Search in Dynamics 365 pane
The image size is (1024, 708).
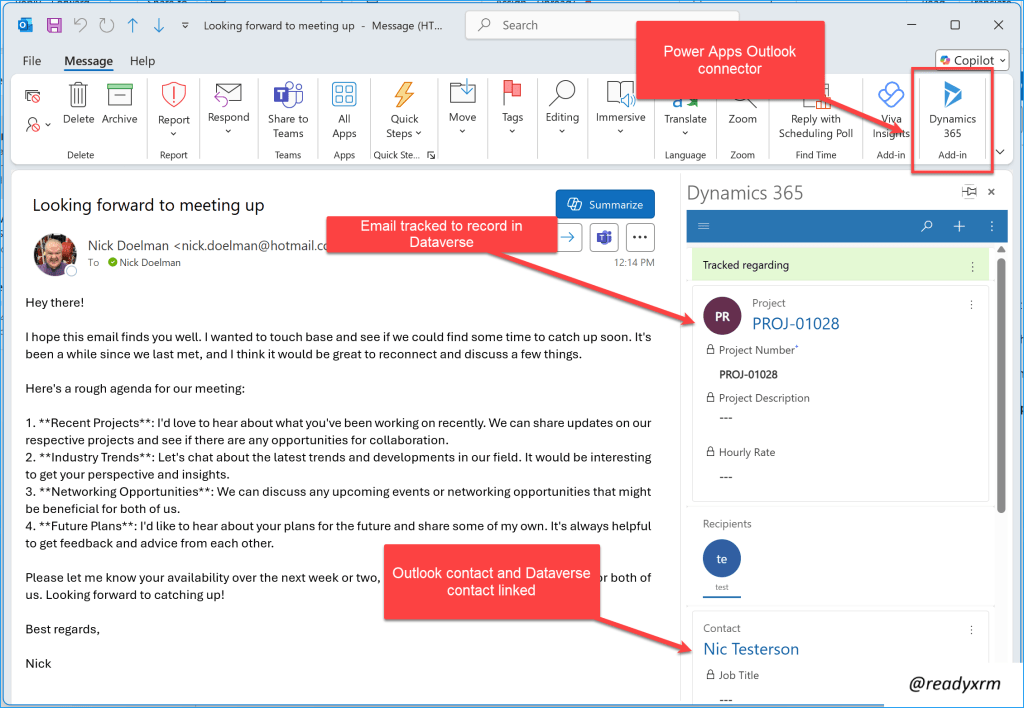(927, 226)
